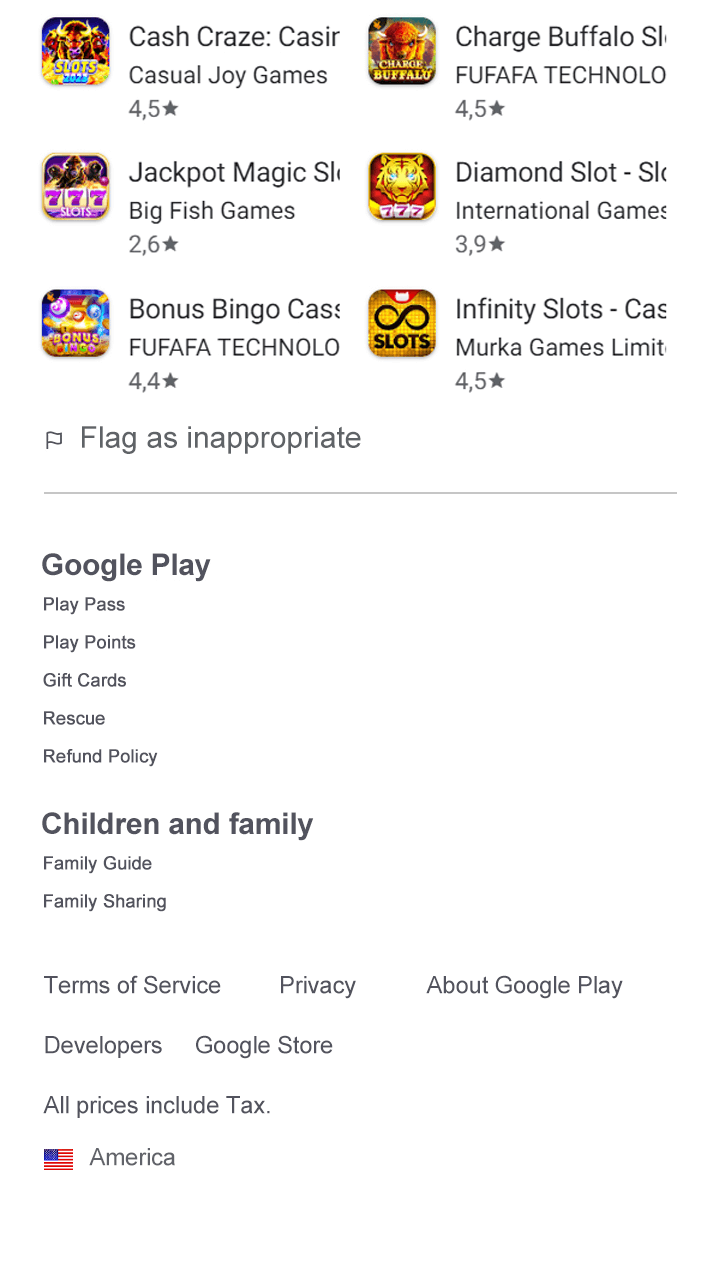Open the Cash Craze casino app icon

point(75,51)
